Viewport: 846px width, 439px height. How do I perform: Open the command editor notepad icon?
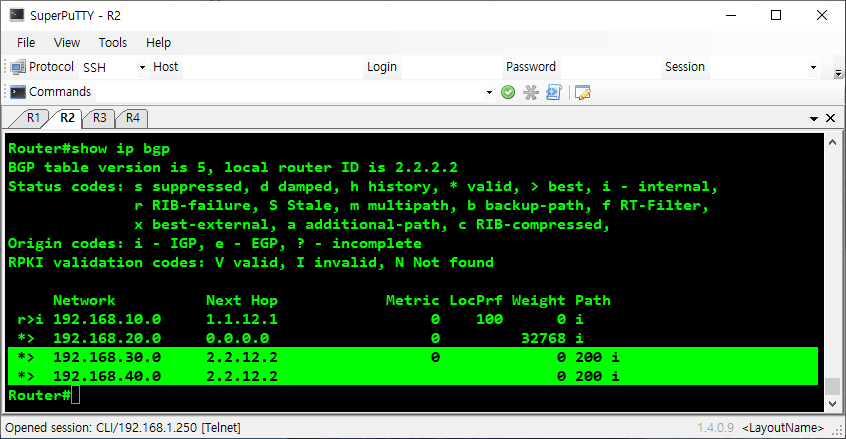click(x=583, y=92)
